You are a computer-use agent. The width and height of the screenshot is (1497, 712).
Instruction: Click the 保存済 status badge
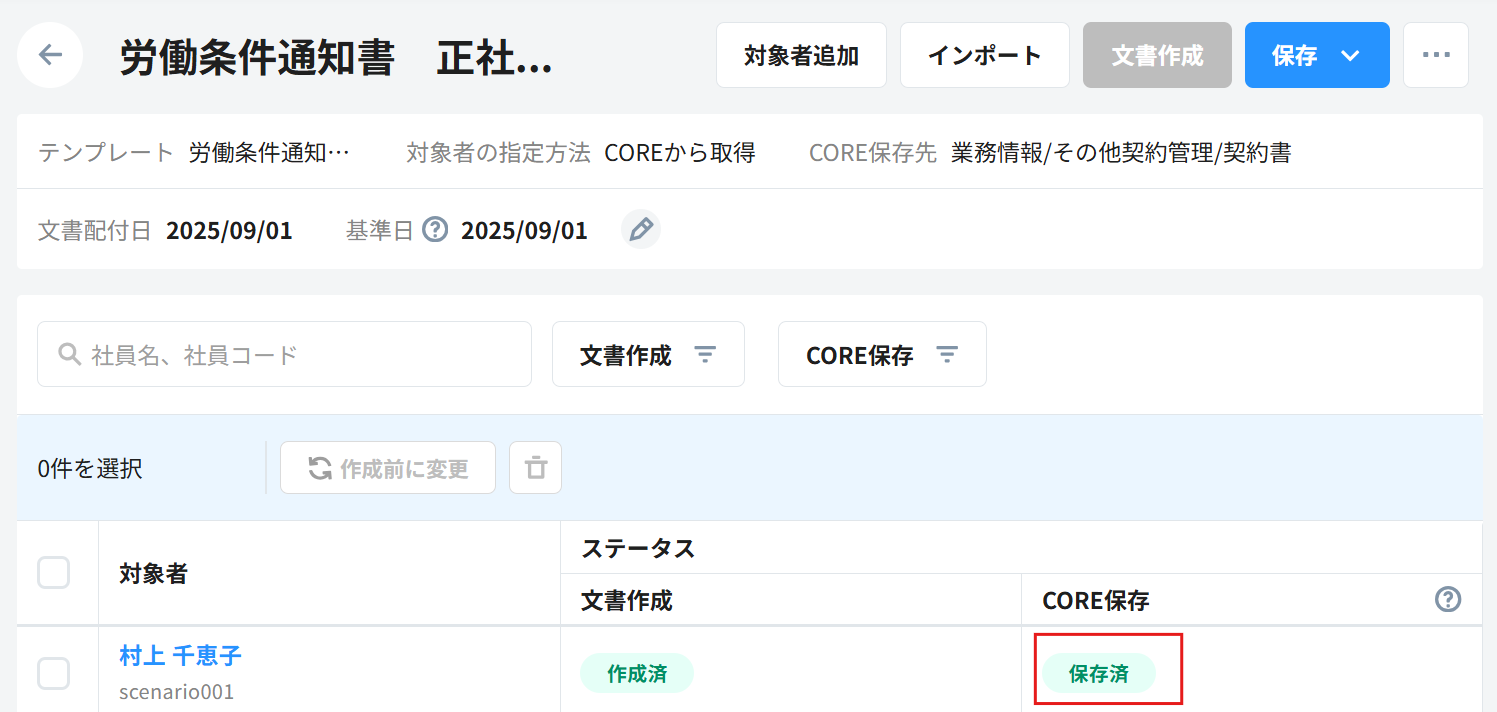(1098, 674)
